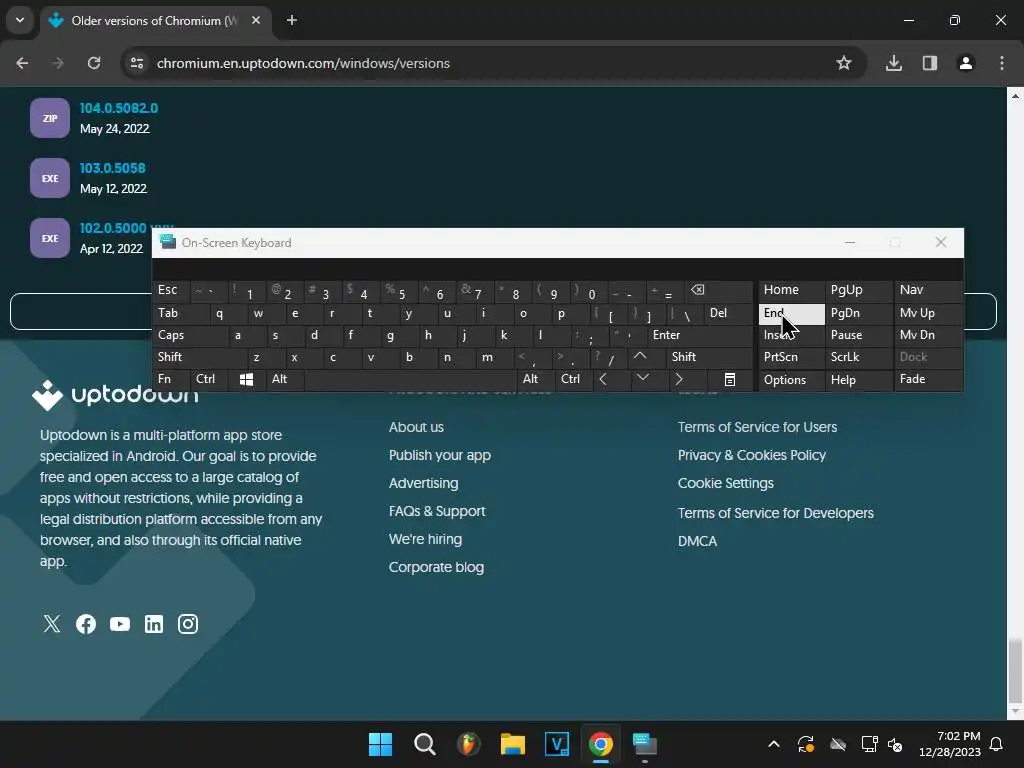Click the Uptodown footer logo

(x=115, y=395)
